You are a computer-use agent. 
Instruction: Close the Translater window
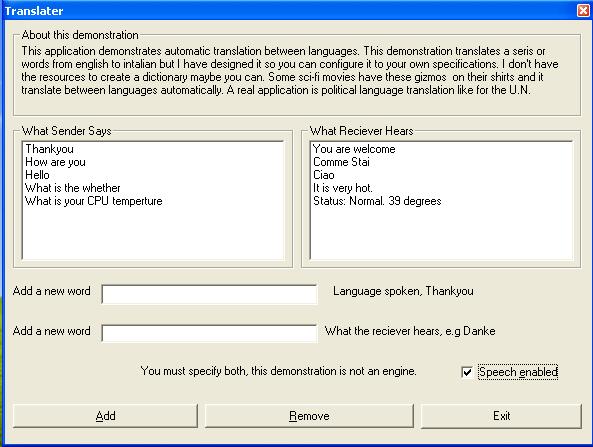click(583, 10)
